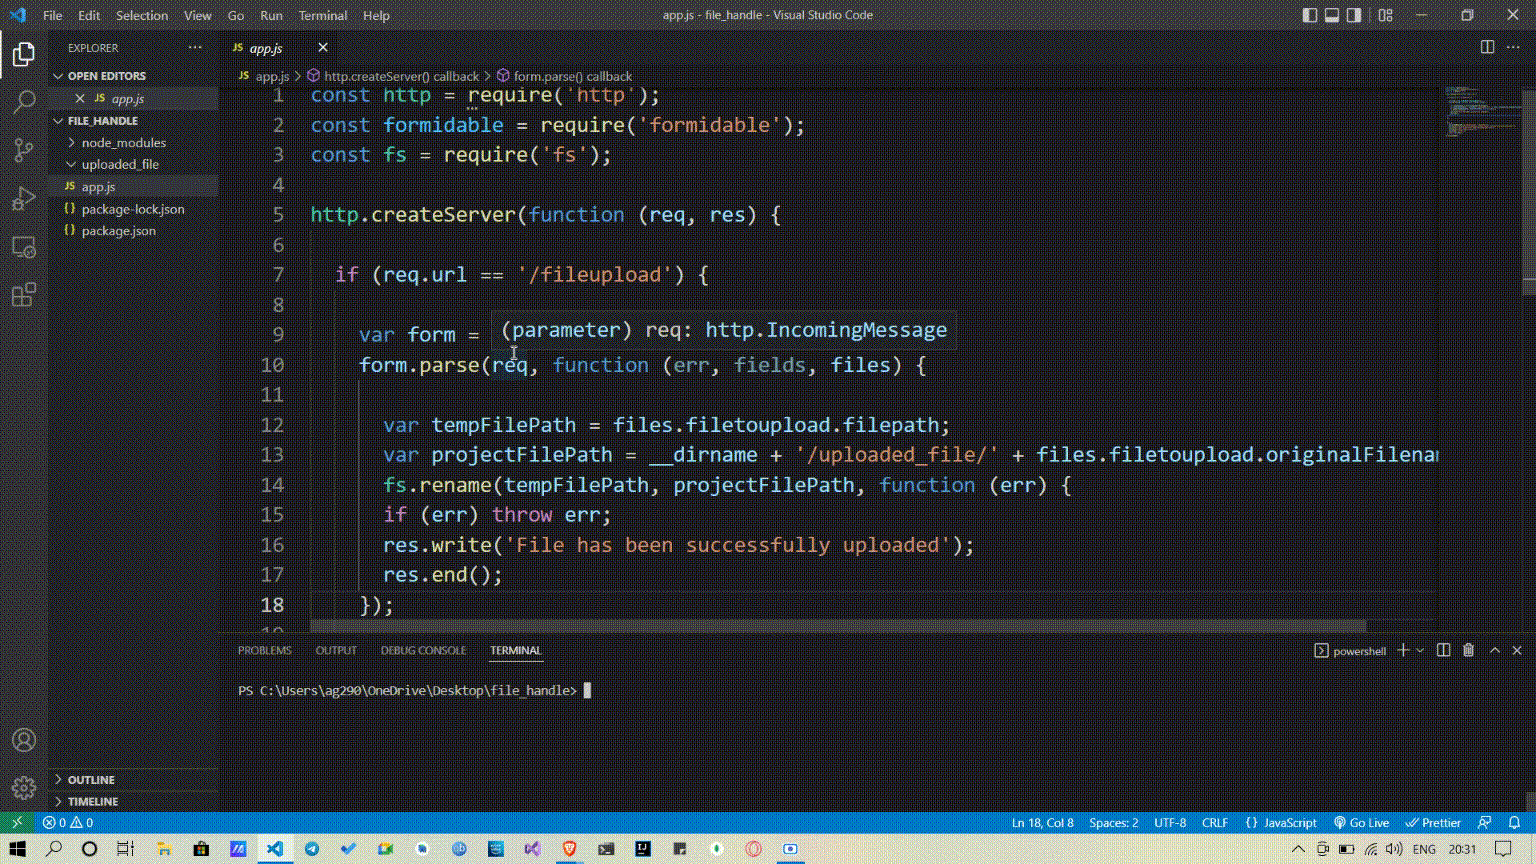Image resolution: width=1536 pixels, height=864 pixels.
Task: Open the View menu
Action: (198, 15)
